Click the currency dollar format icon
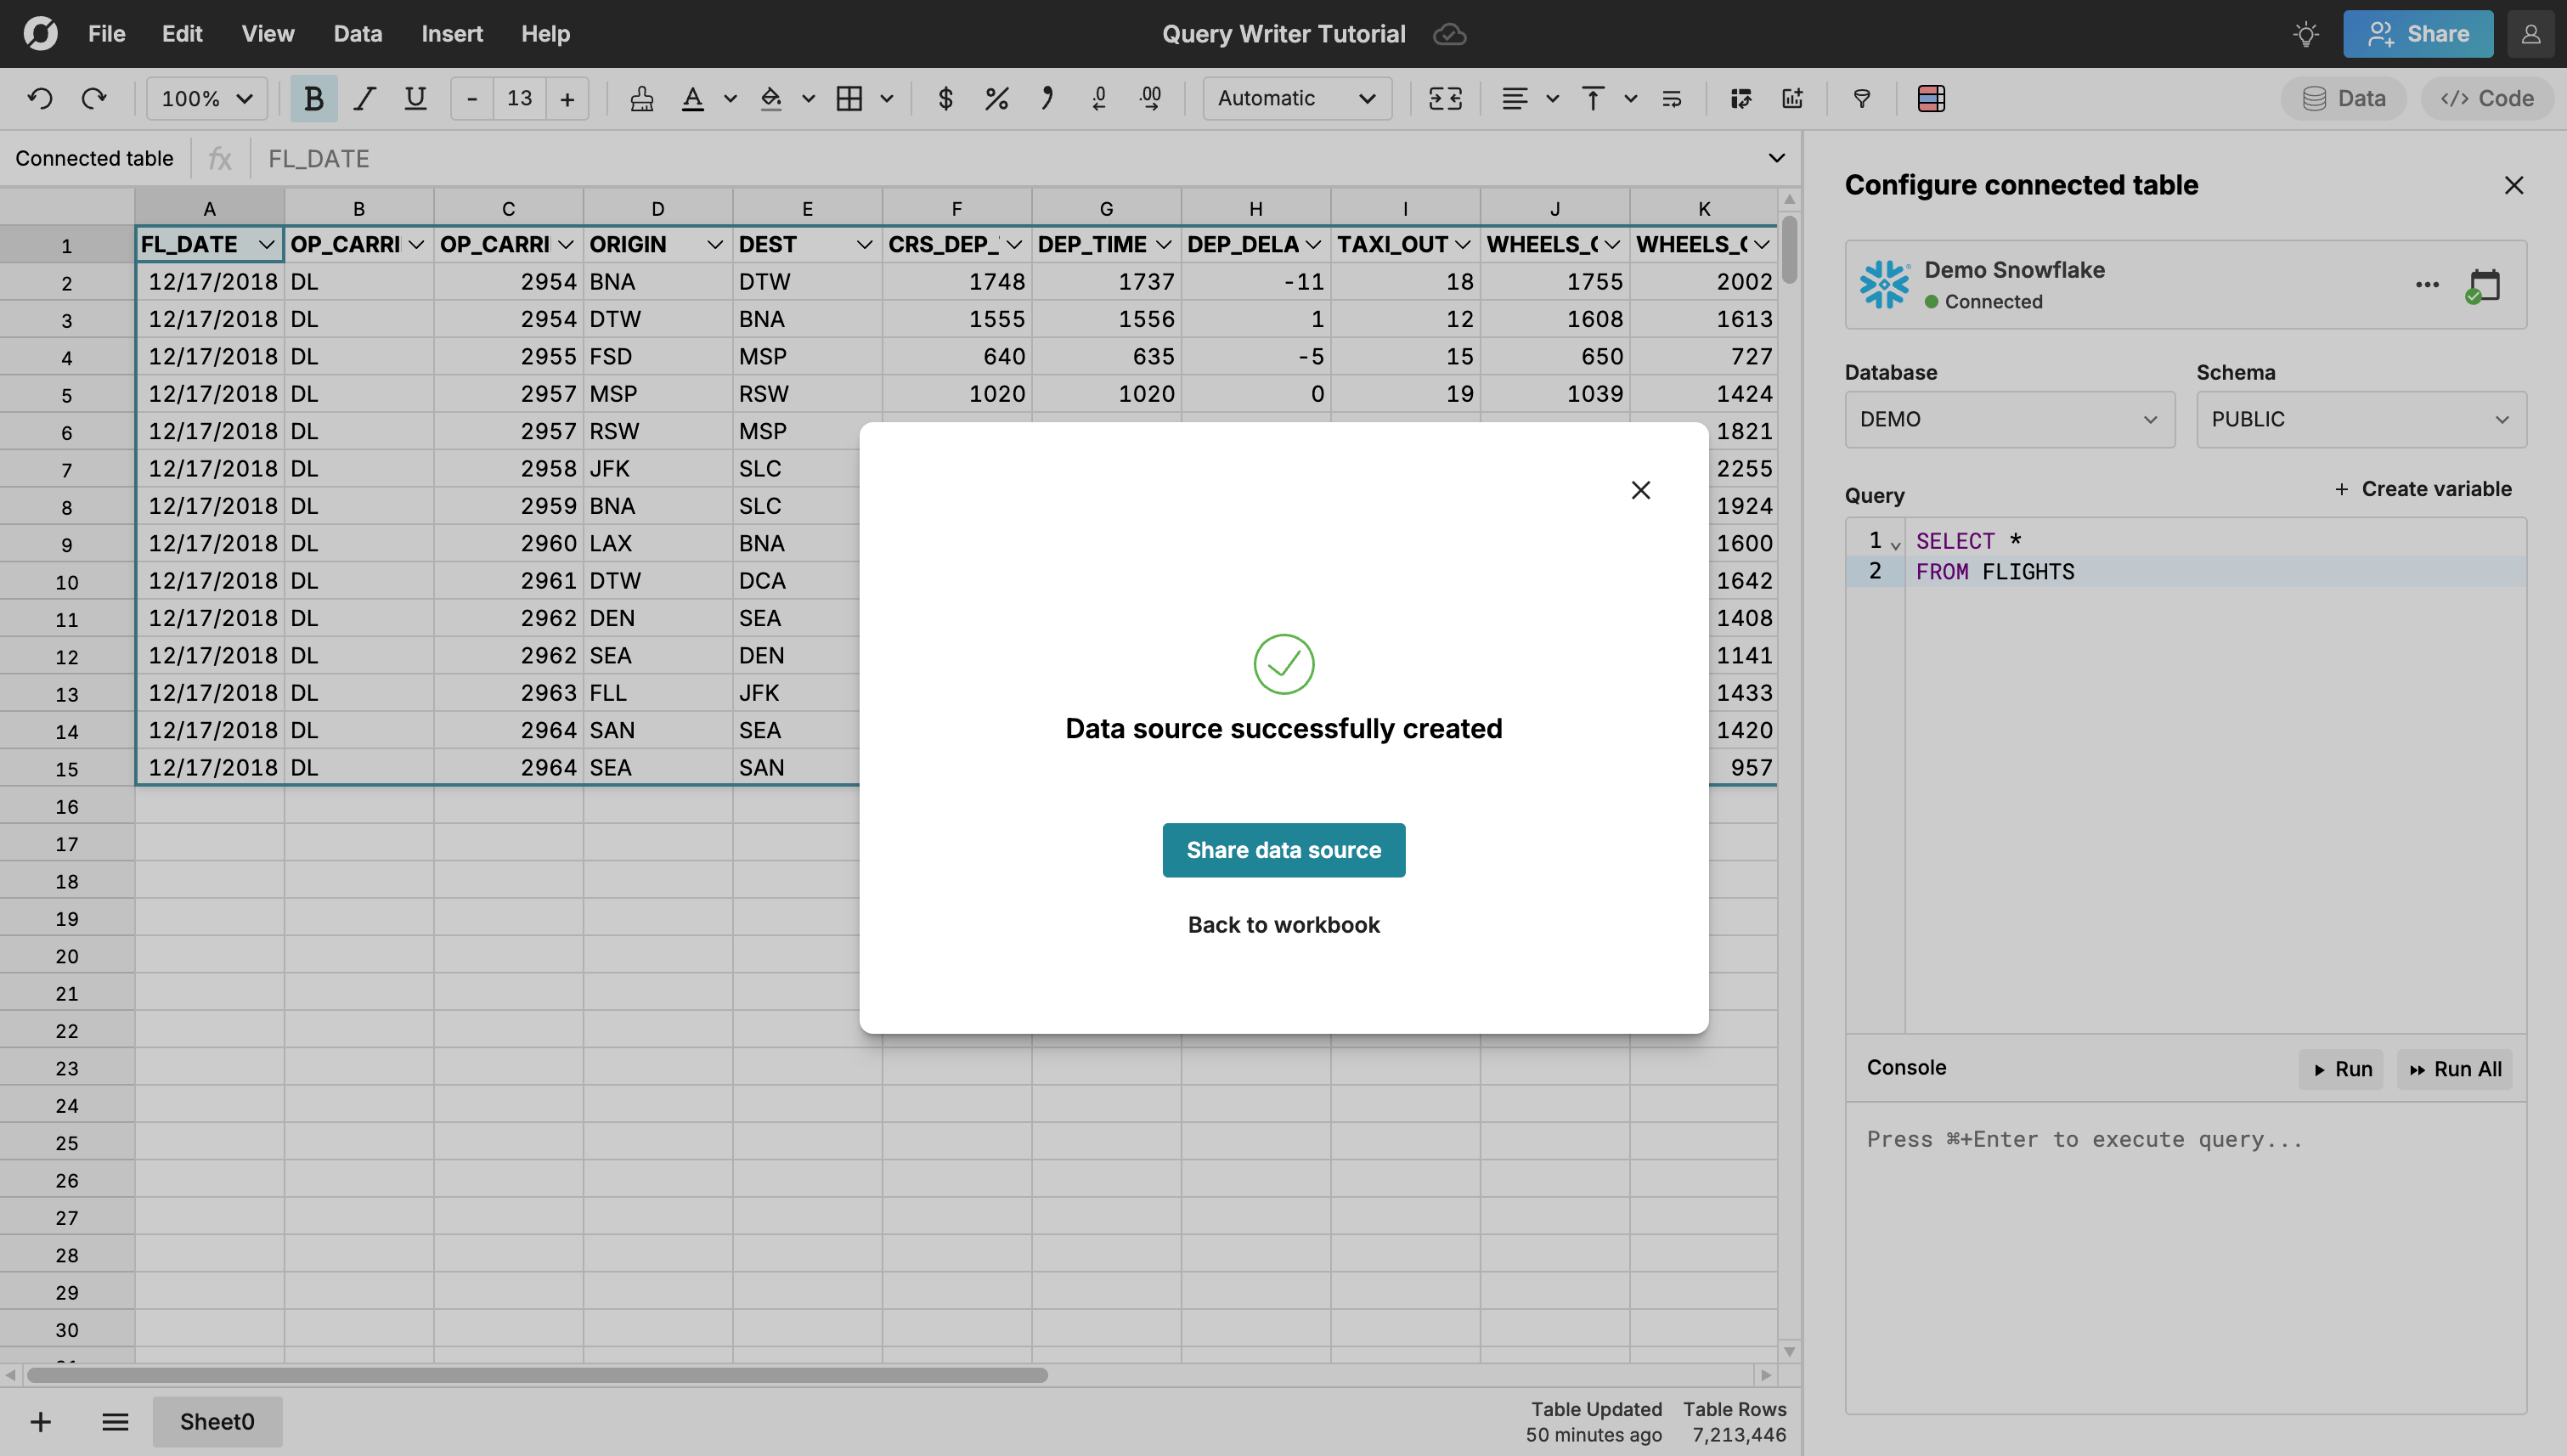The image size is (2567, 1456). pos(945,98)
